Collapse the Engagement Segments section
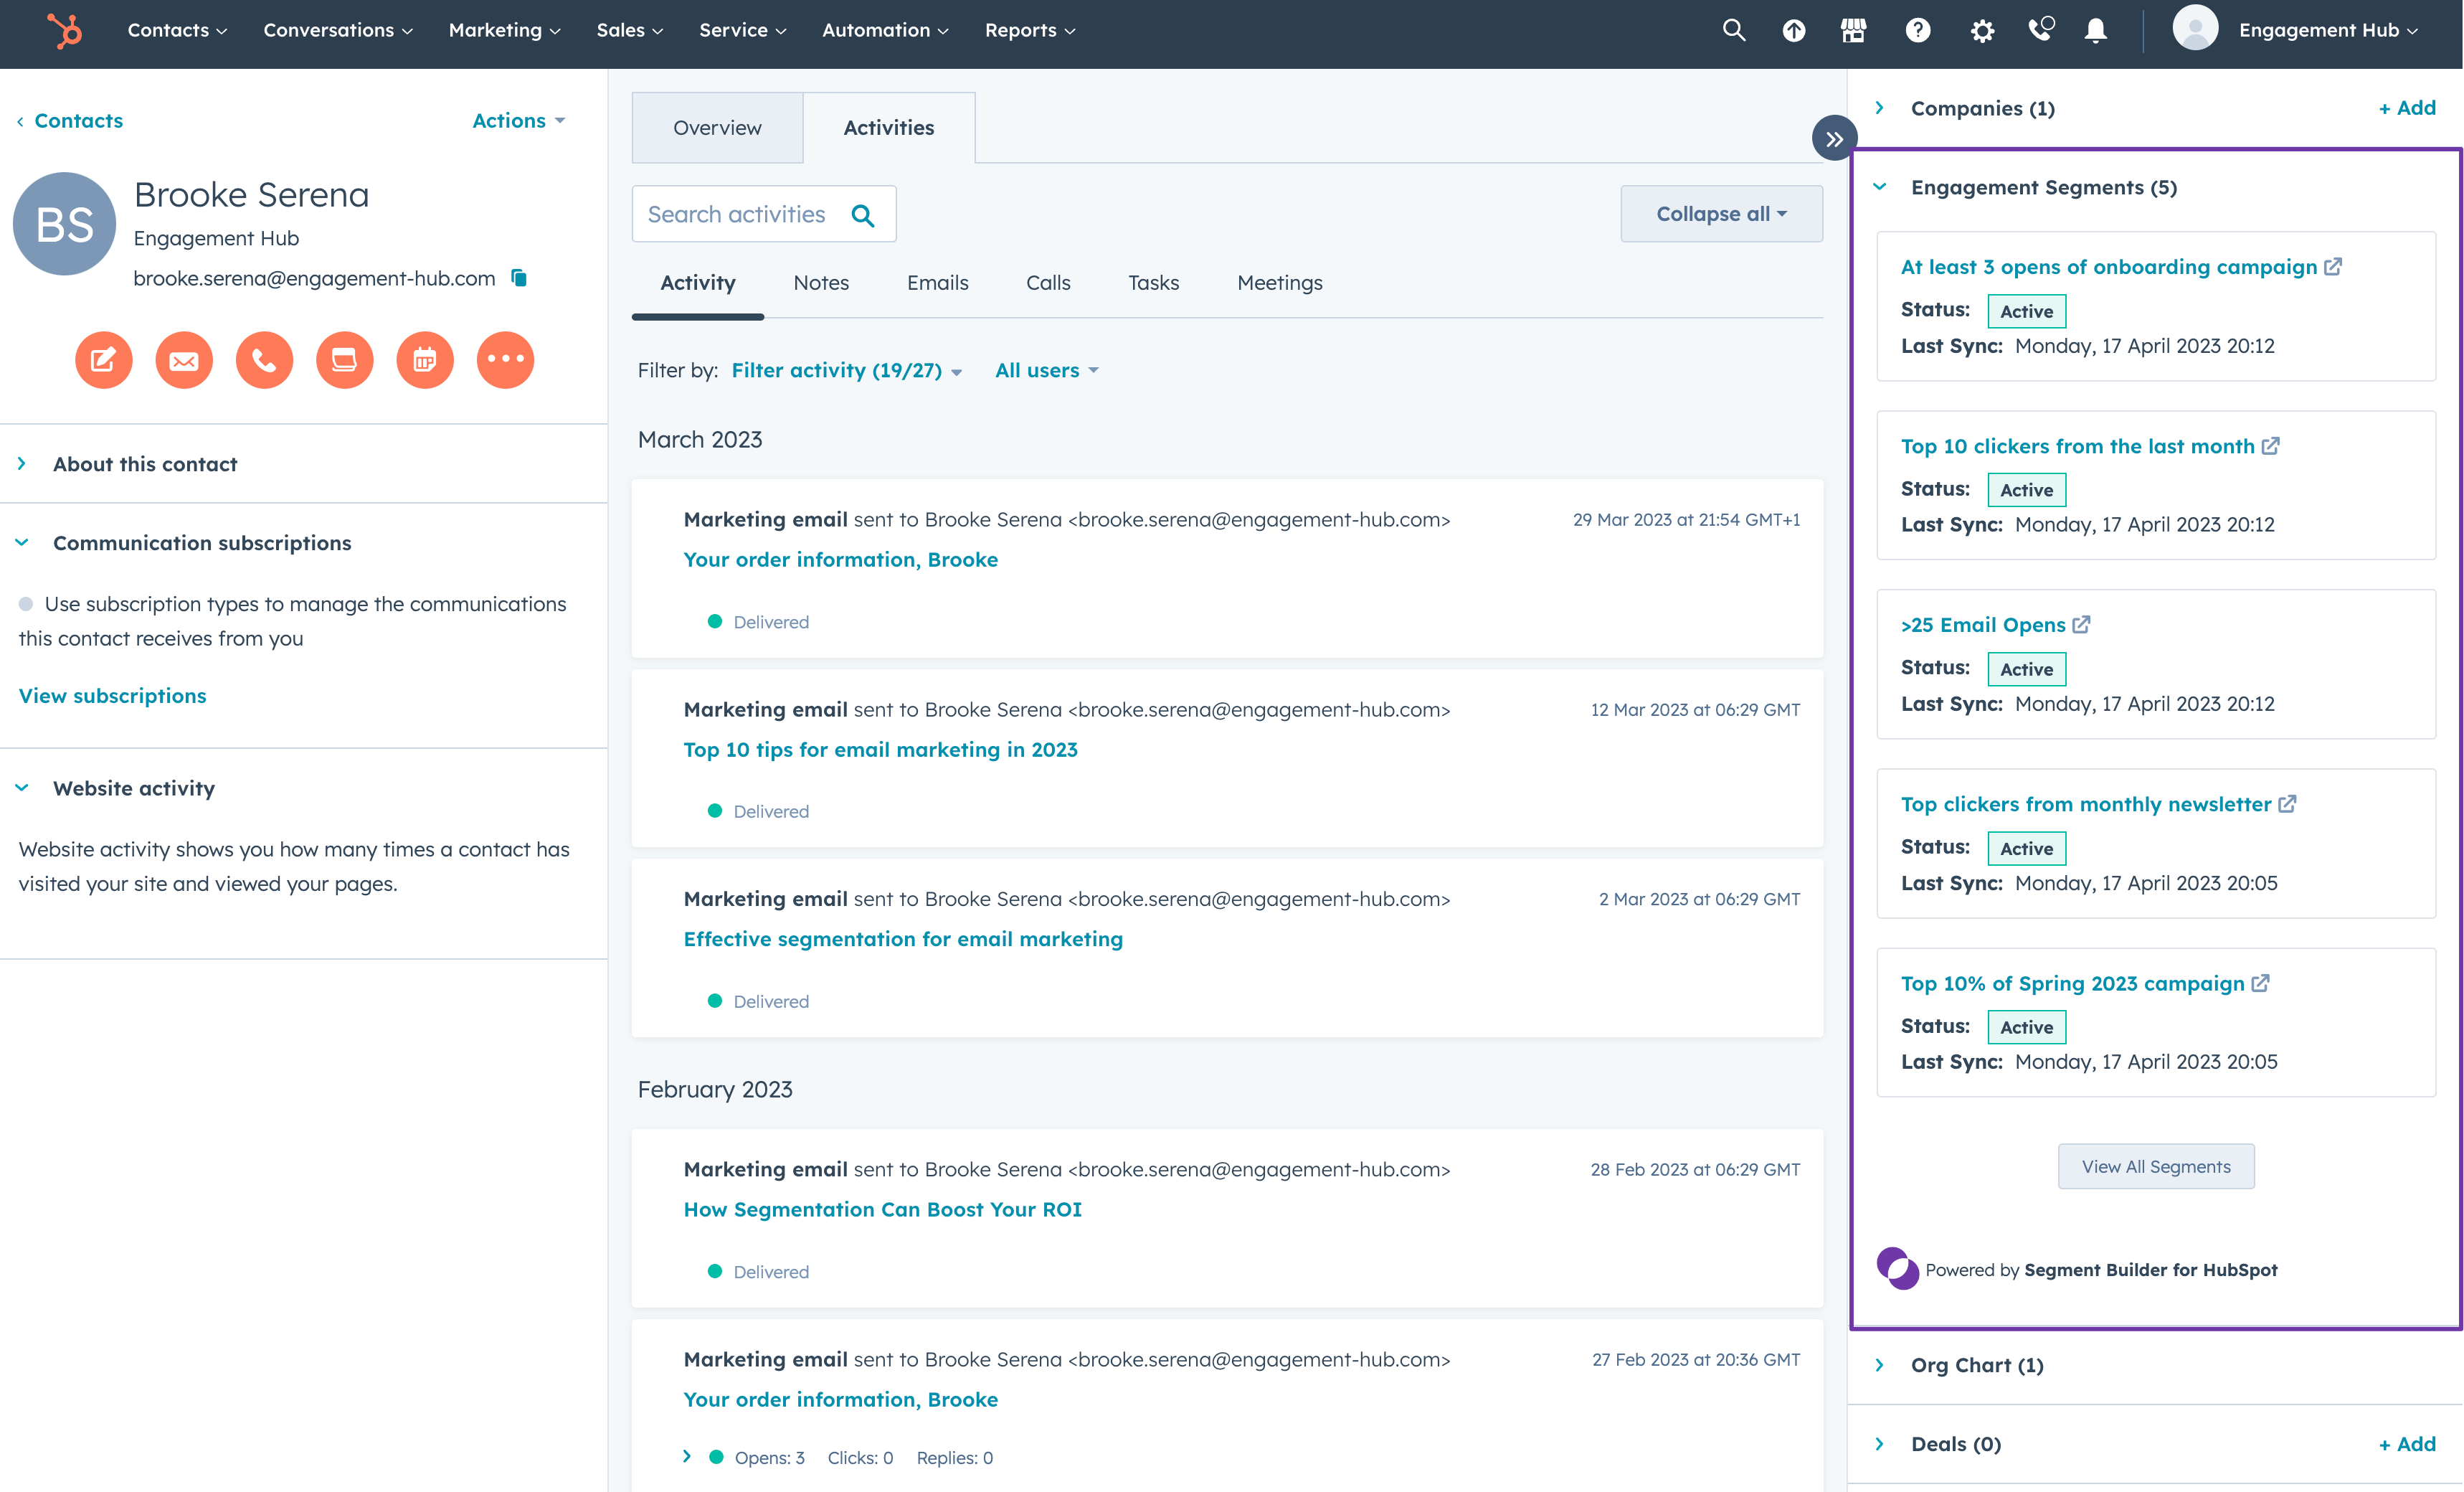The width and height of the screenshot is (2464, 1492). click(1880, 186)
